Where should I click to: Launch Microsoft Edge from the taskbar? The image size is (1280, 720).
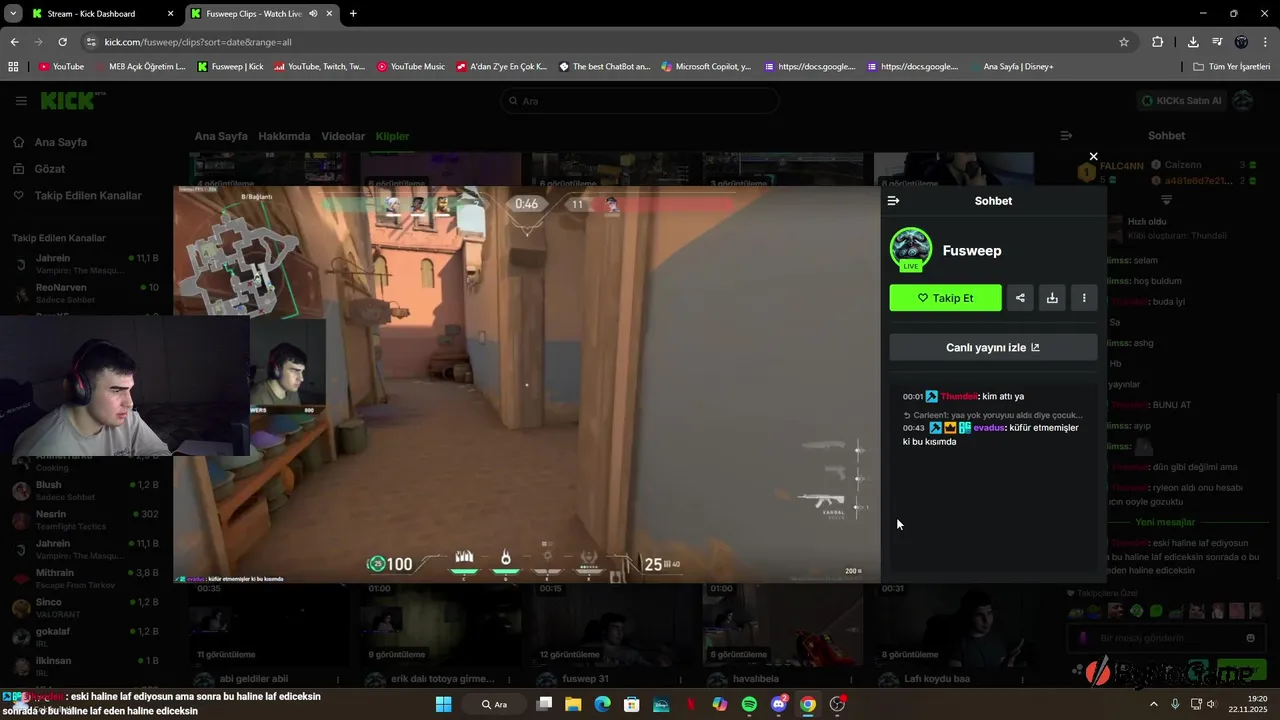pyautogui.click(x=602, y=704)
